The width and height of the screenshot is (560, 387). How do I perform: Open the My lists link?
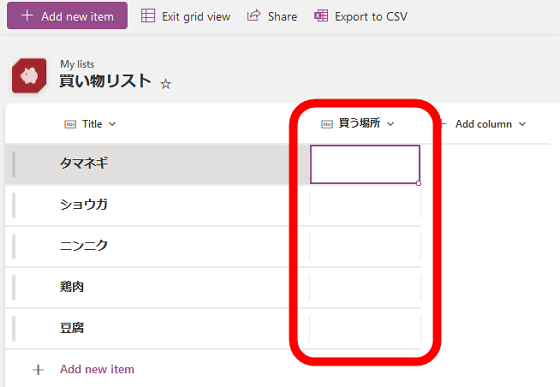tap(77, 64)
